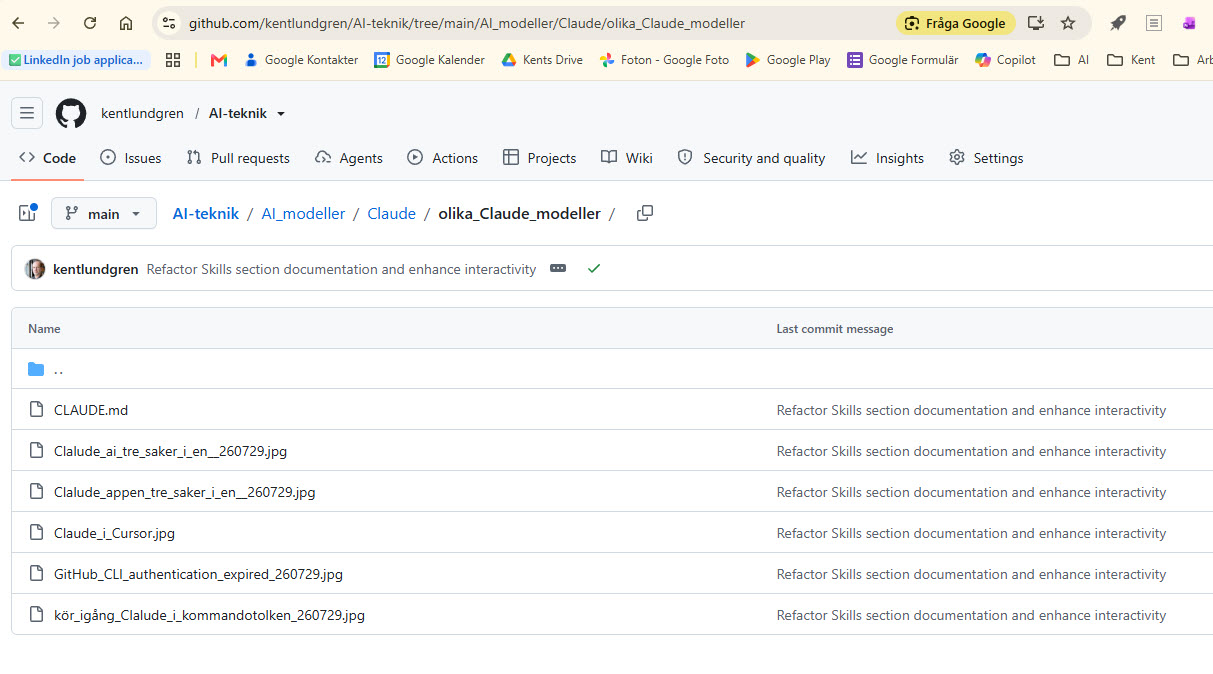Go to AI-teknik breadcrumb link
The height and width of the screenshot is (674, 1213).
coord(206,213)
